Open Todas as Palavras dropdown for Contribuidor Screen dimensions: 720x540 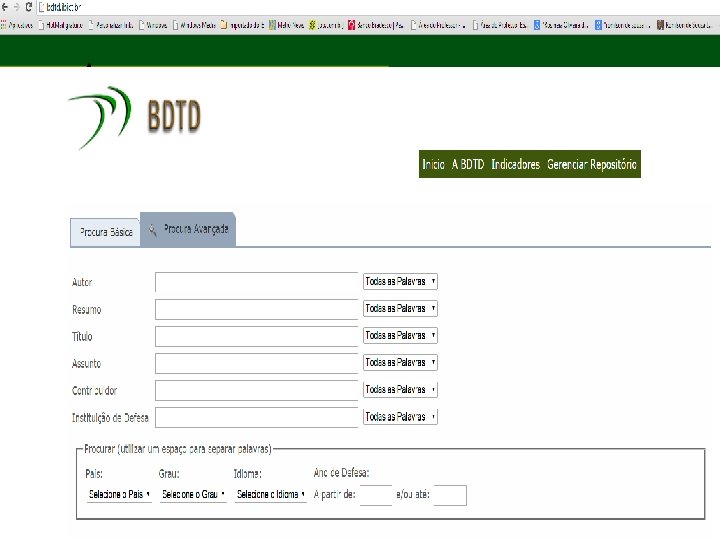click(x=400, y=390)
